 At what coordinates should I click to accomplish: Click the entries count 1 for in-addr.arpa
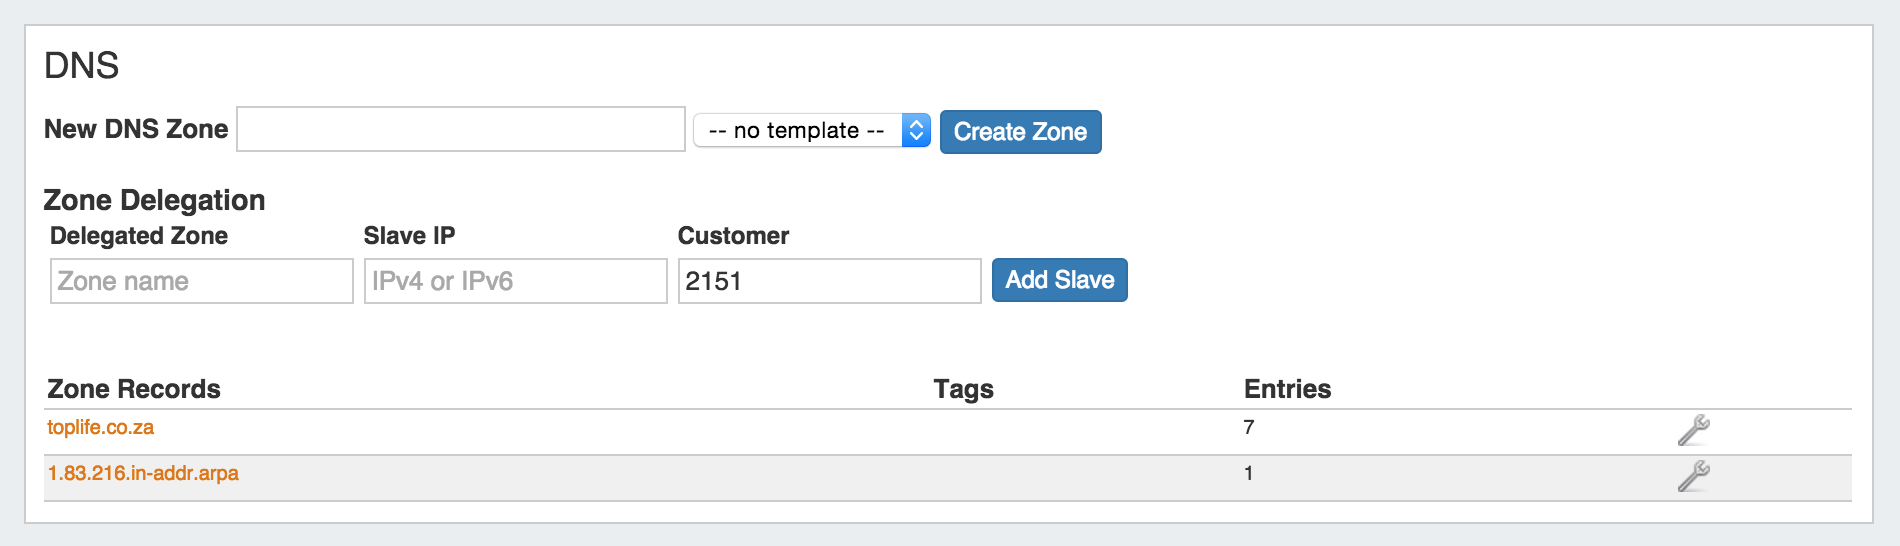pyautogui.click(x=1249, y=473)
